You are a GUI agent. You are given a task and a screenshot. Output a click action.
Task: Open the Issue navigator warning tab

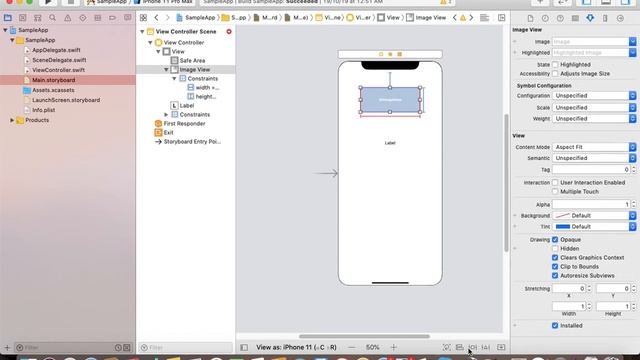[68, 18]
